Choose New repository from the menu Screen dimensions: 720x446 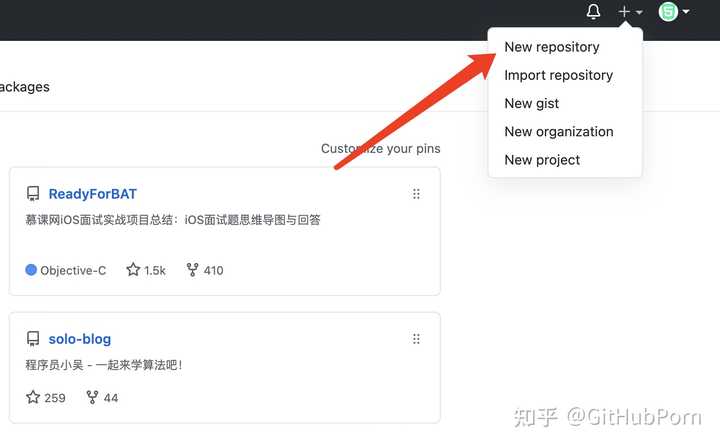click(551, 47)
